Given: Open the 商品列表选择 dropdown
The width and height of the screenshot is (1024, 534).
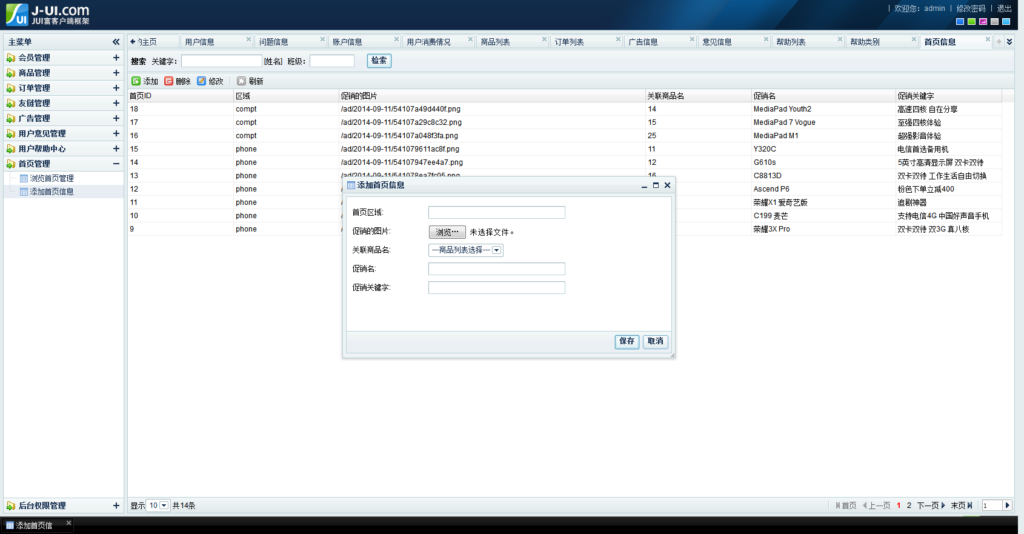Looking at the screenshot, I should pyautogui.click(x=466, y=250).
